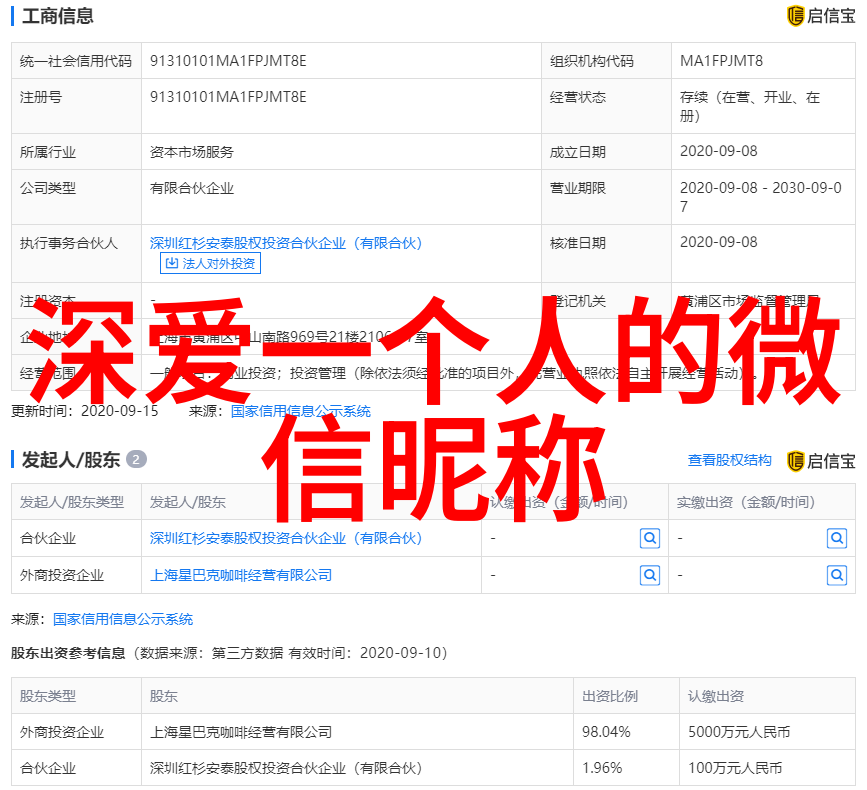This screenshot has width=867, height=790.
Task: Open 国家信用信息公示系统 link beside 更新时间
Action: pyautogui.click(x=300, y=411)
